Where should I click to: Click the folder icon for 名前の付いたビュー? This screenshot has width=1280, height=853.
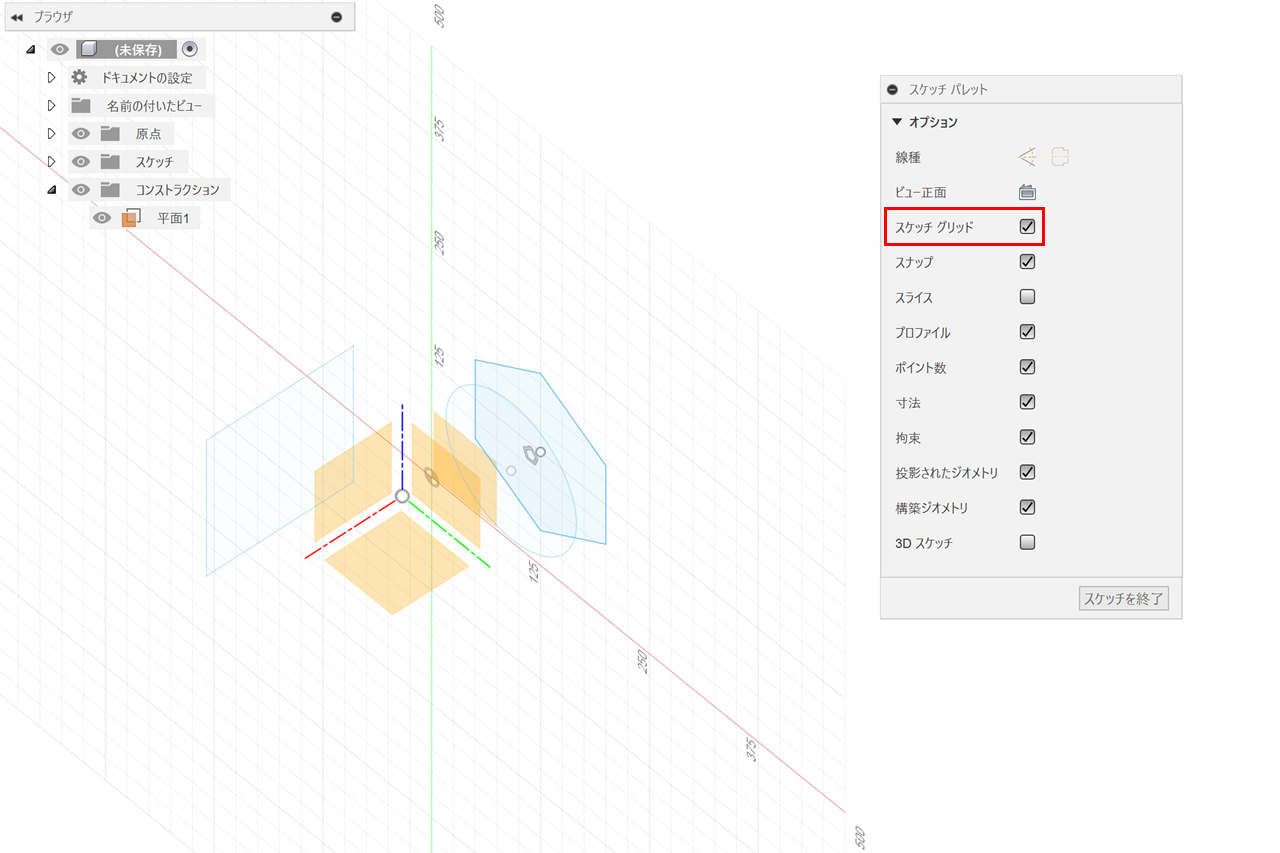coord(80,105)
